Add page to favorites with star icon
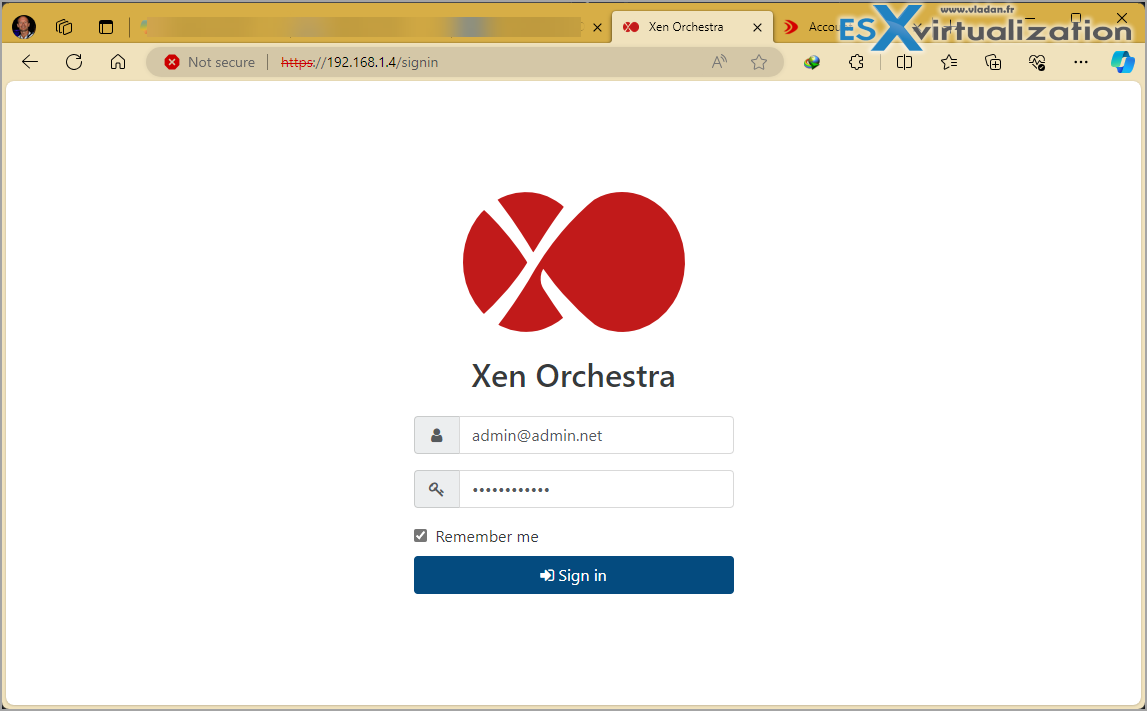The height and width of the screenshot is (711, 1147). pyautogui.click(x=759, y=62)
